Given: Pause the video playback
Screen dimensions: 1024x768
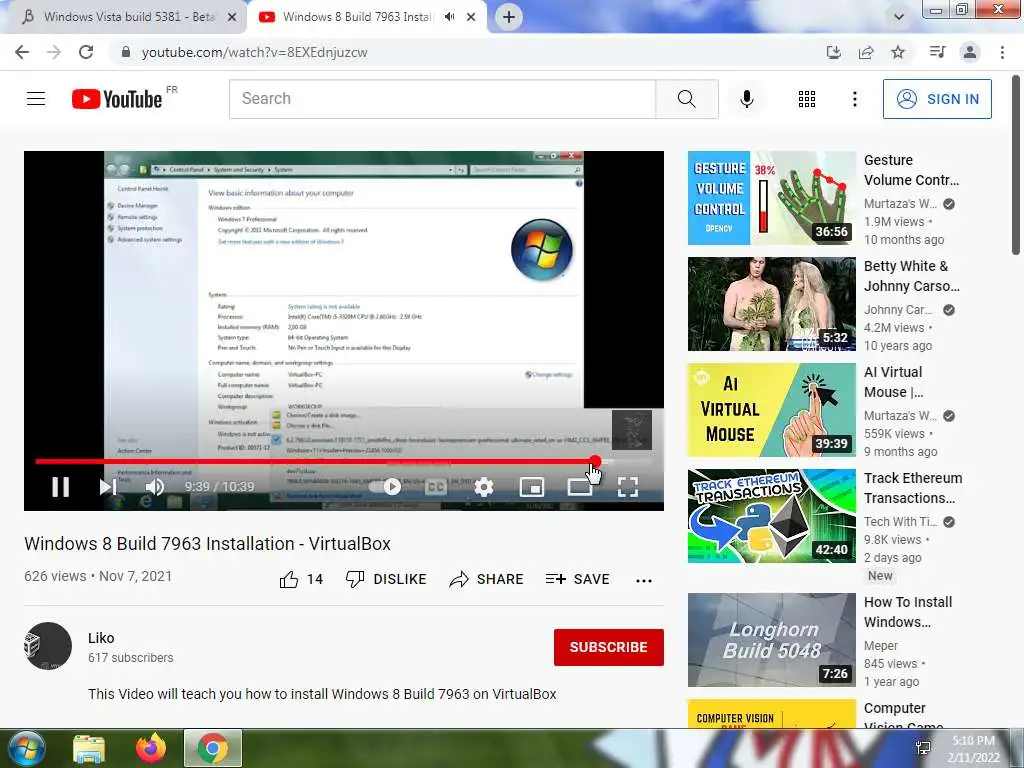Looking at the screenshot, I should tap(60, 487).
